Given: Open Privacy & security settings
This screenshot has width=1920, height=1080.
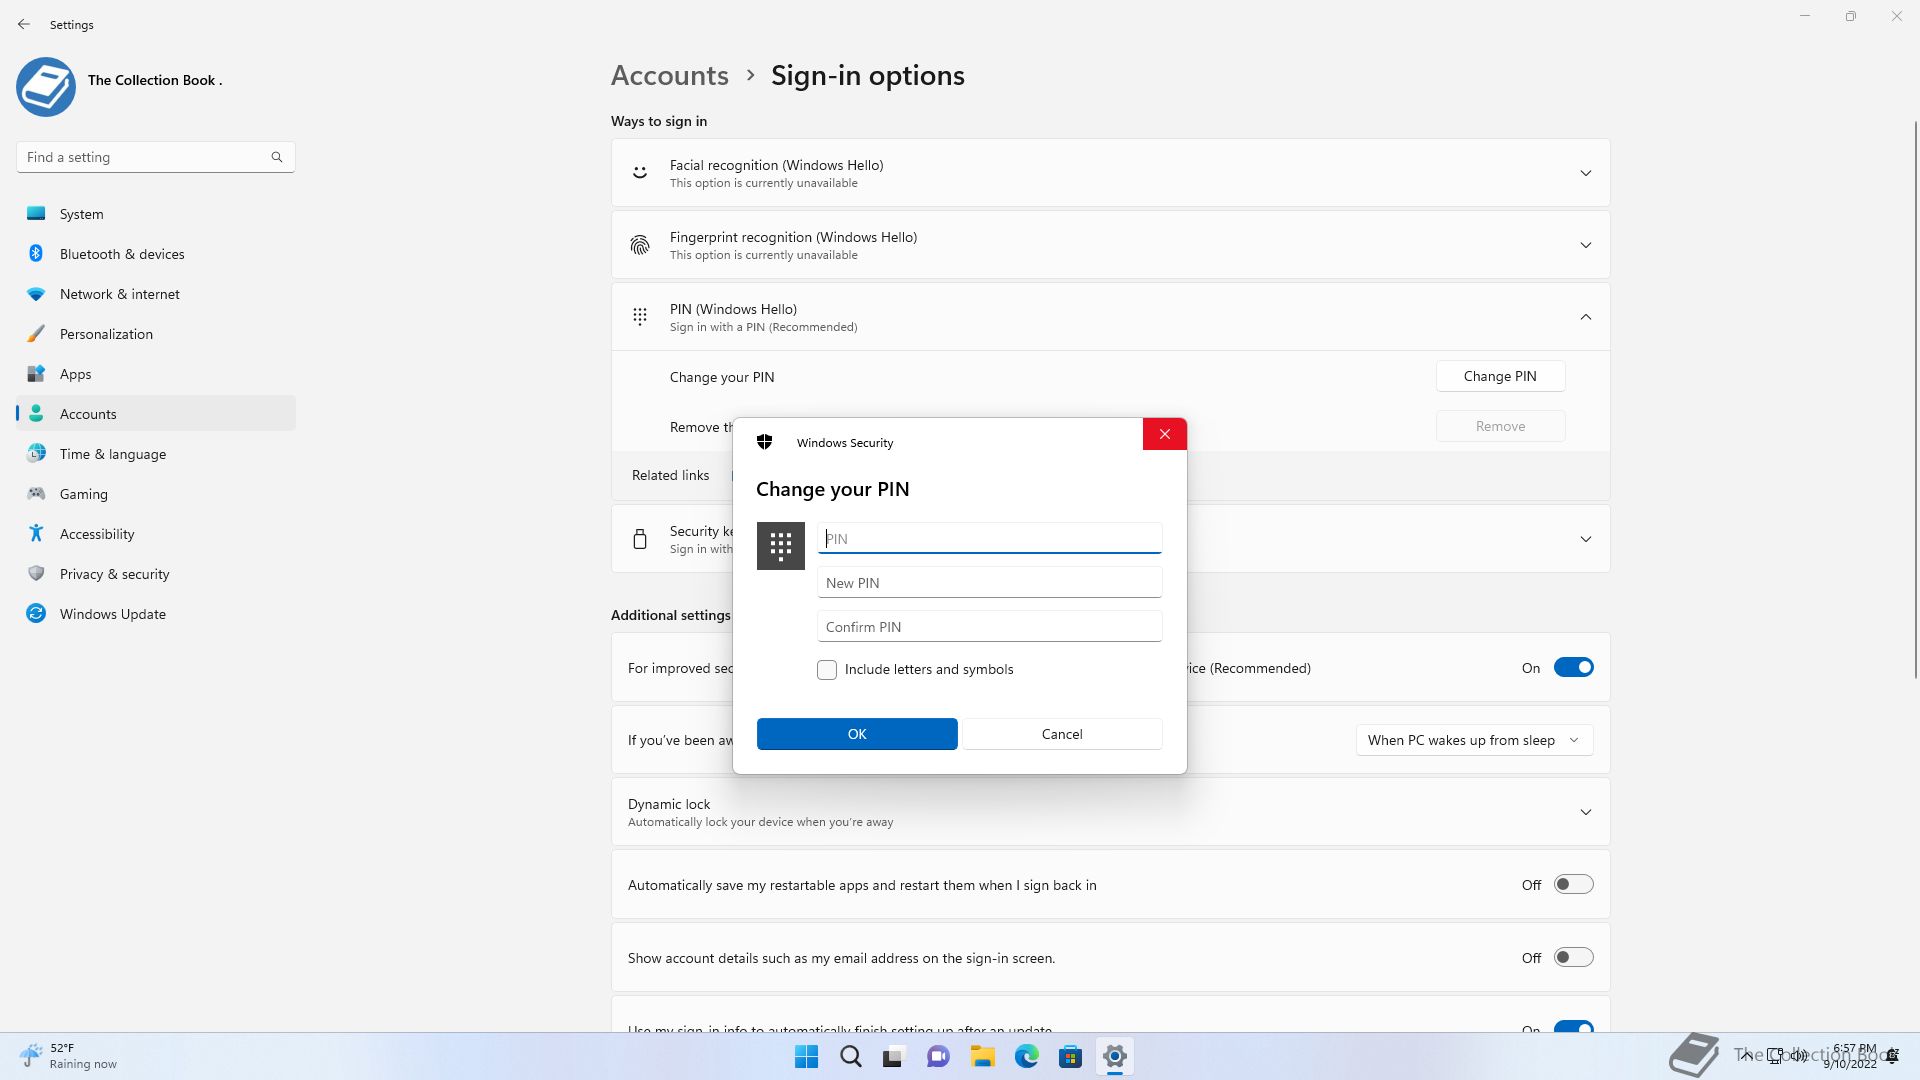Looking at the screenshot, I should (156, 574).
